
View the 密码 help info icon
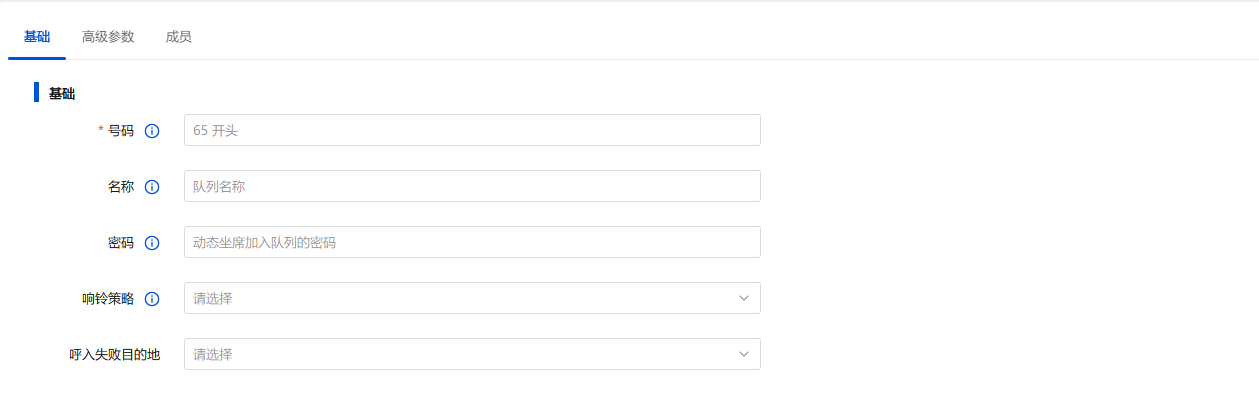coord(153,243)
